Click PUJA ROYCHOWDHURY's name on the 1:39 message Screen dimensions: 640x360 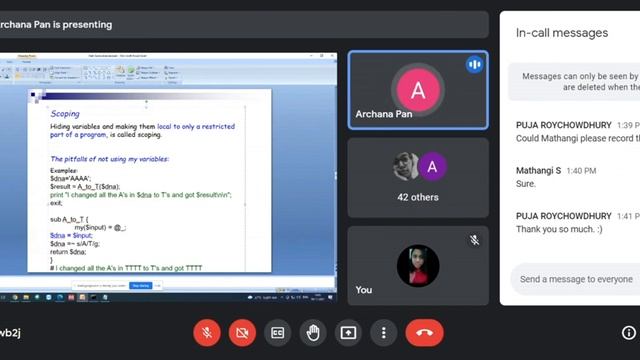[564, 125]
